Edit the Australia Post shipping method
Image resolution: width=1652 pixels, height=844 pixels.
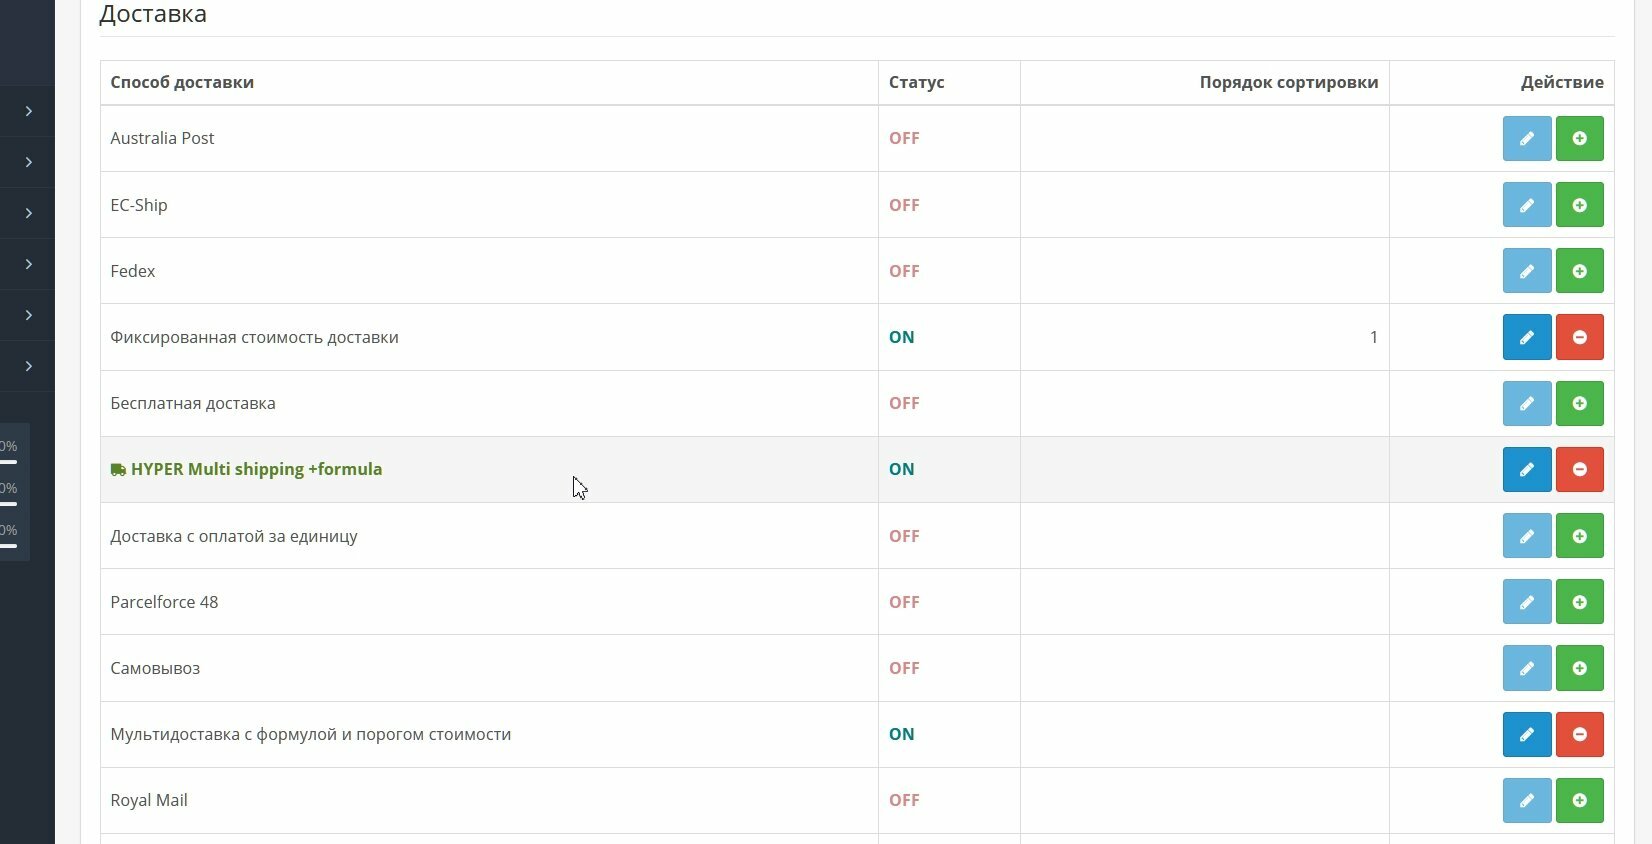1526,138
